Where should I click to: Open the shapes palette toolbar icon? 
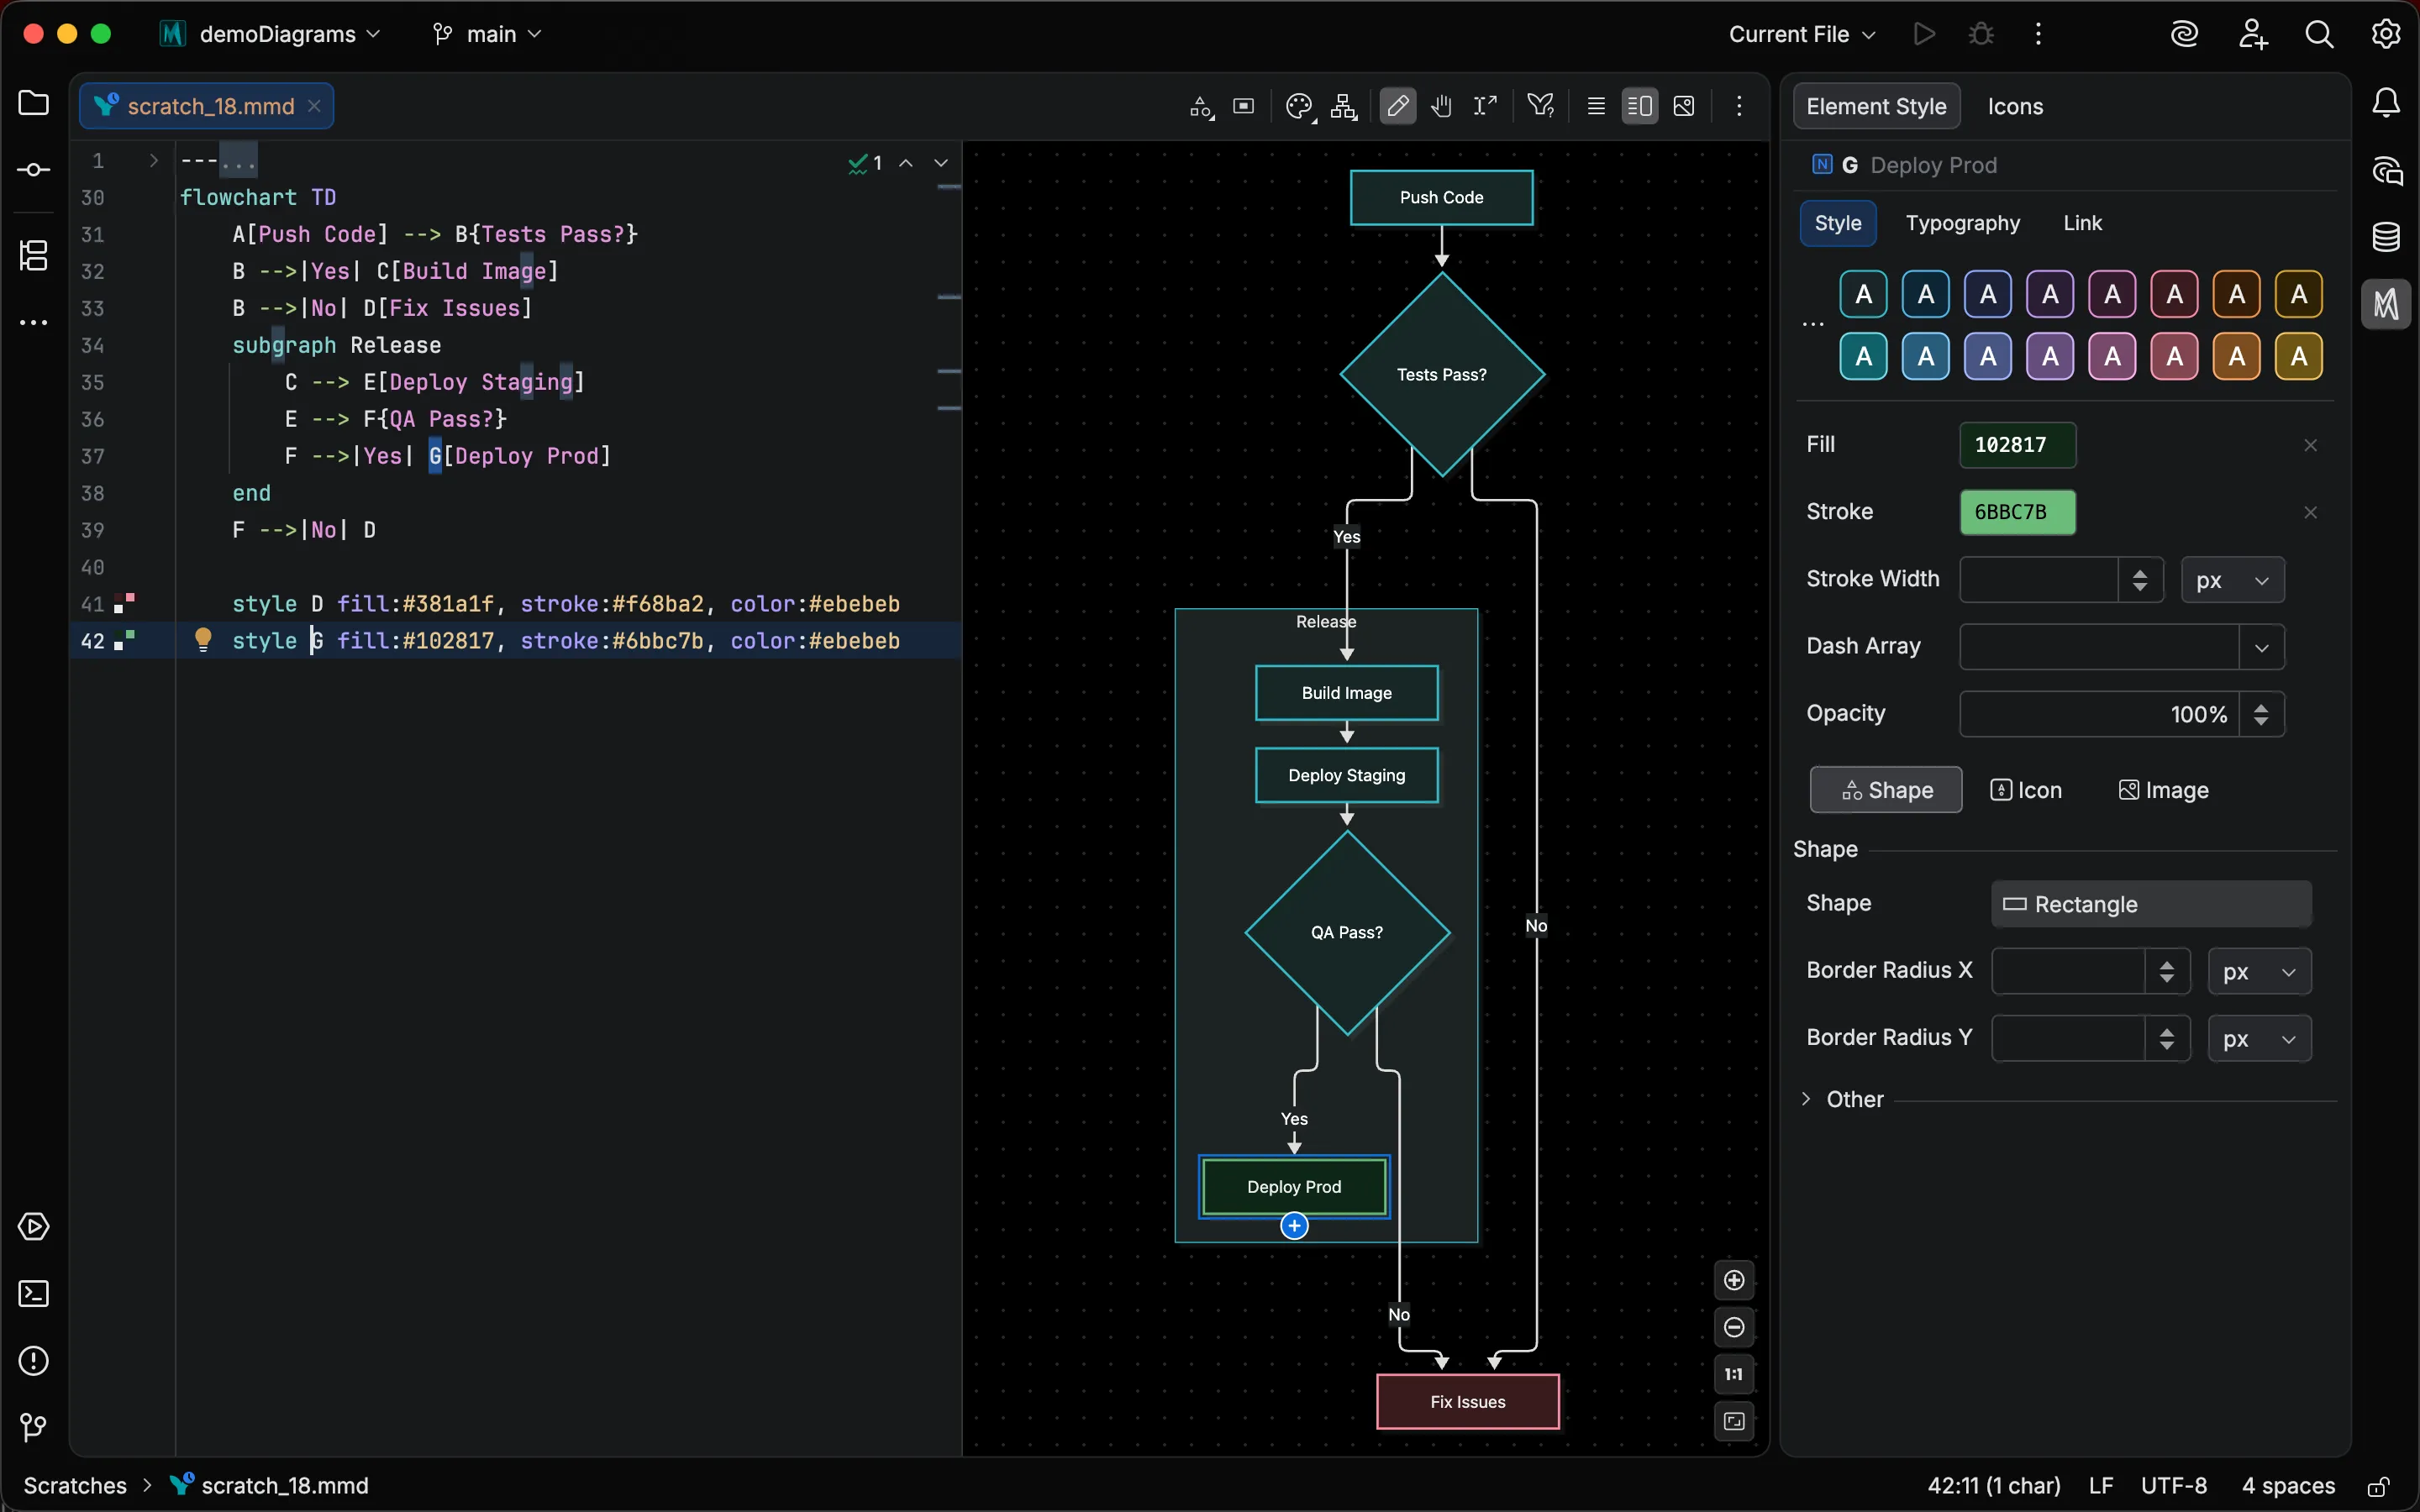1201,107
